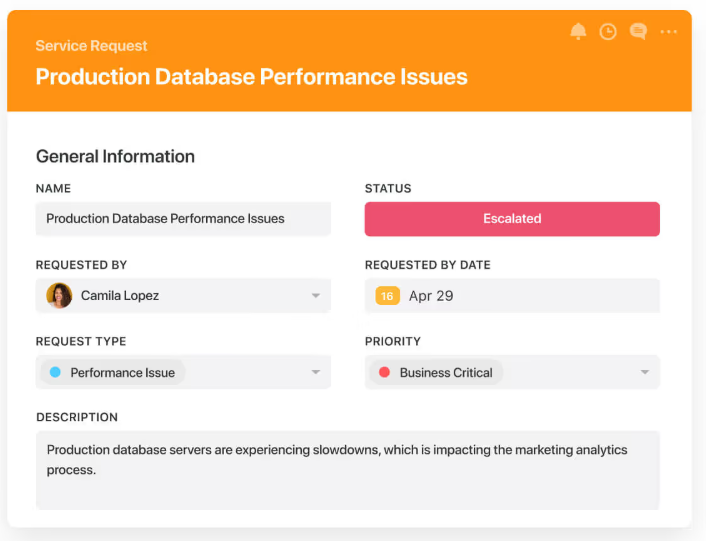Click the Service Request header label
706x541 pixels.
click(x=91, y=46)
